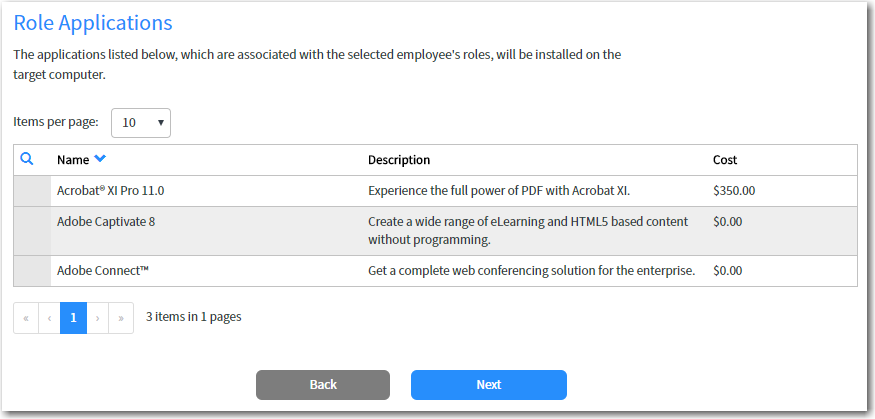Open the Items per page dropdown
This screenshot has height=419, width=875.
point(141,123)
